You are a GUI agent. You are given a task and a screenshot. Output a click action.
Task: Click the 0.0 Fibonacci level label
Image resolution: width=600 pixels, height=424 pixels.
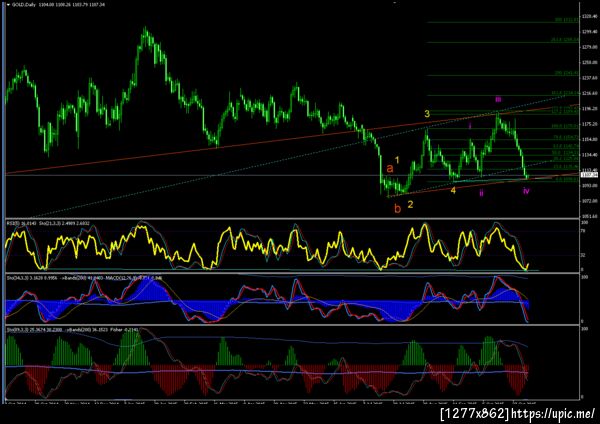(566, 179)
